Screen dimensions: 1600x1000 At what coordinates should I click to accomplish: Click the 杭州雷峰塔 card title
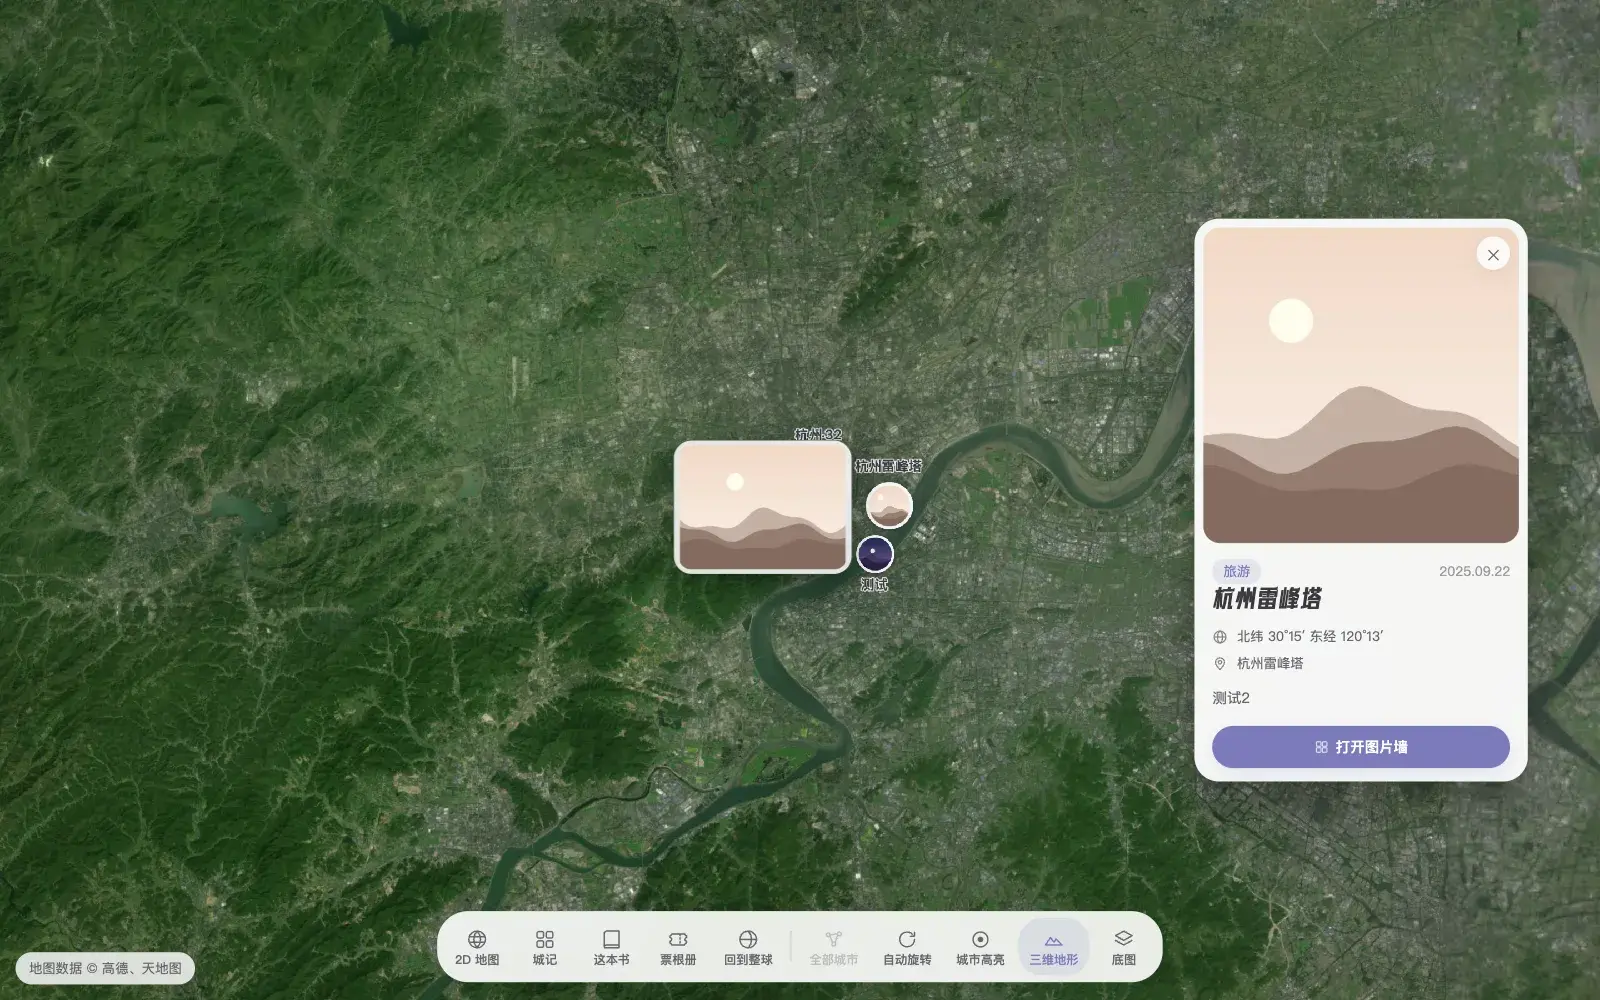(1267, 599)
